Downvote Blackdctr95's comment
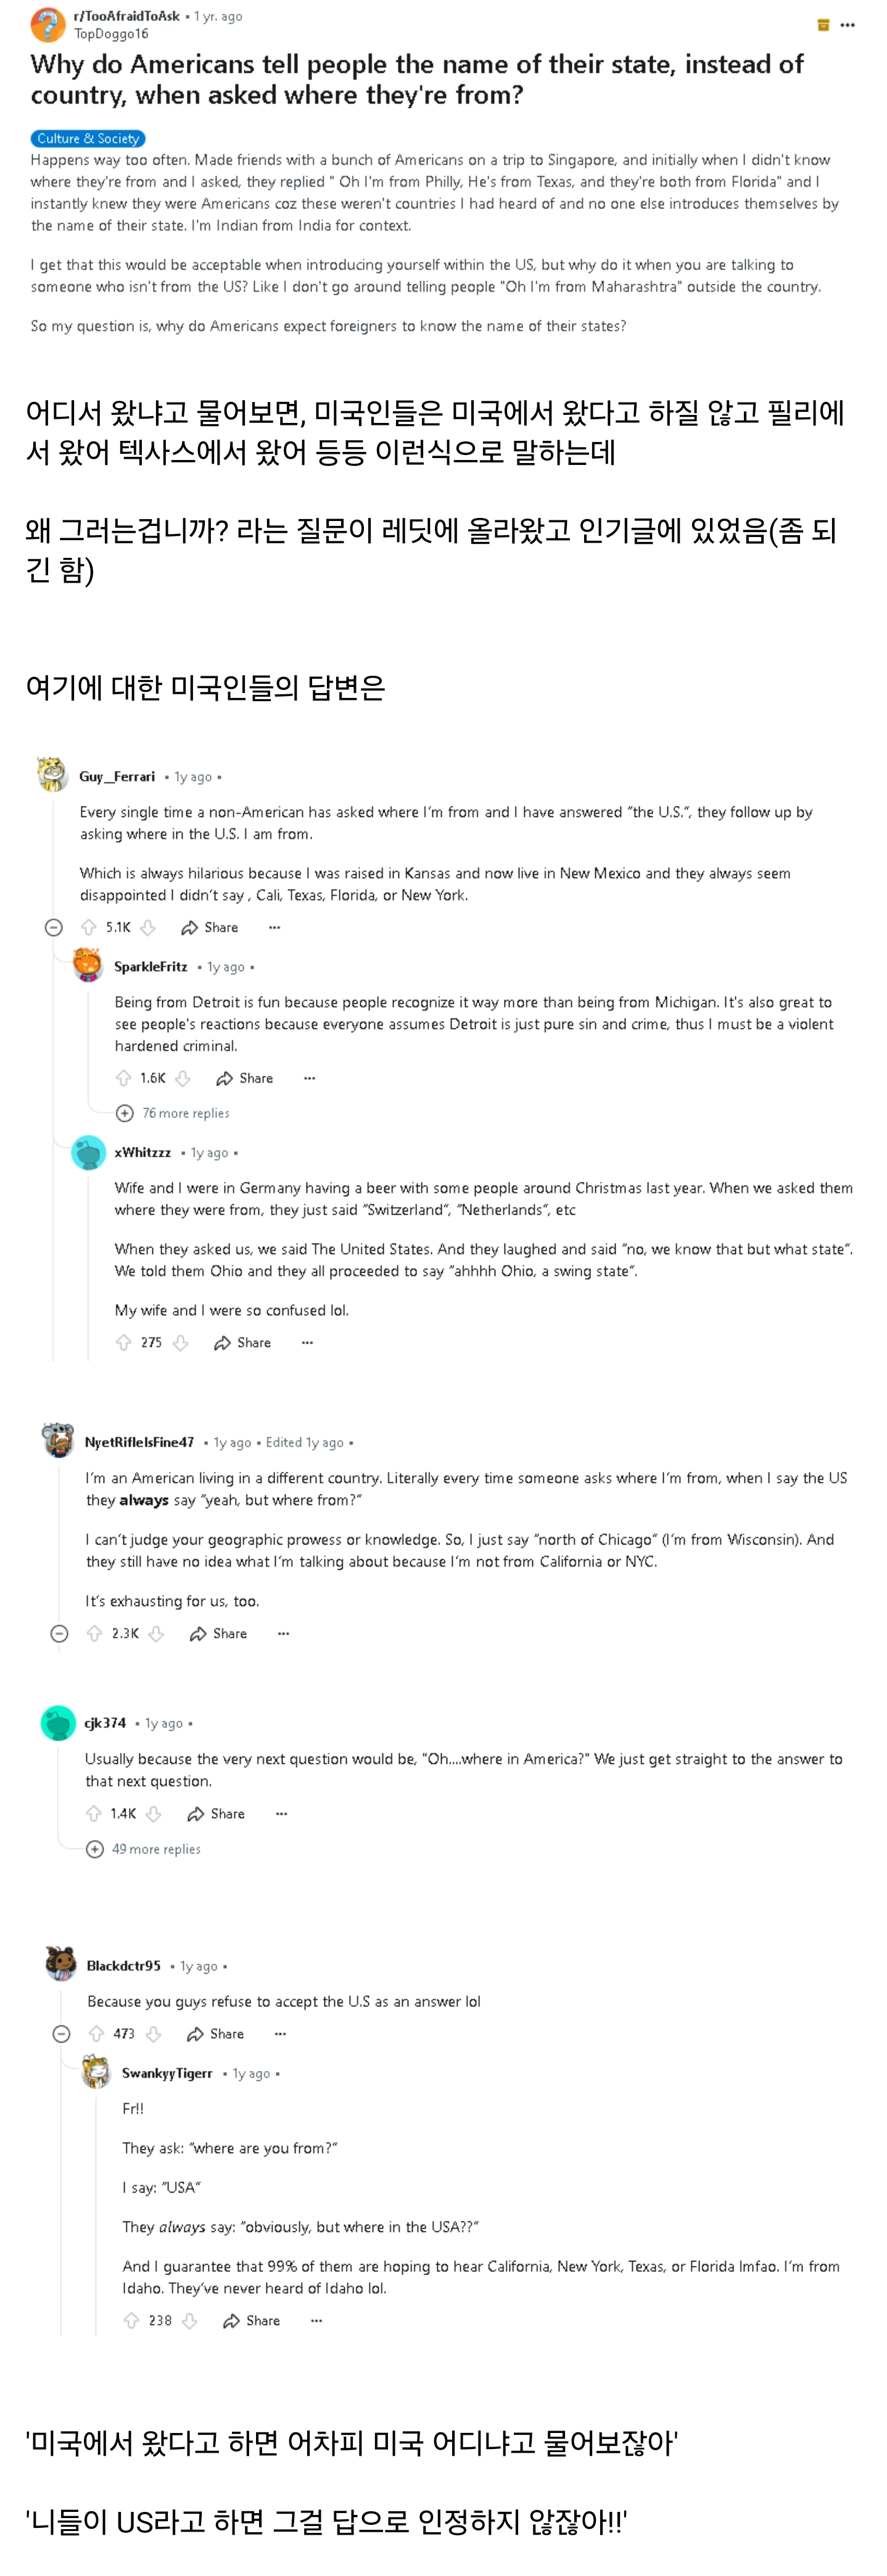This screenshot has width=887, height=2576. [154, 2033]
